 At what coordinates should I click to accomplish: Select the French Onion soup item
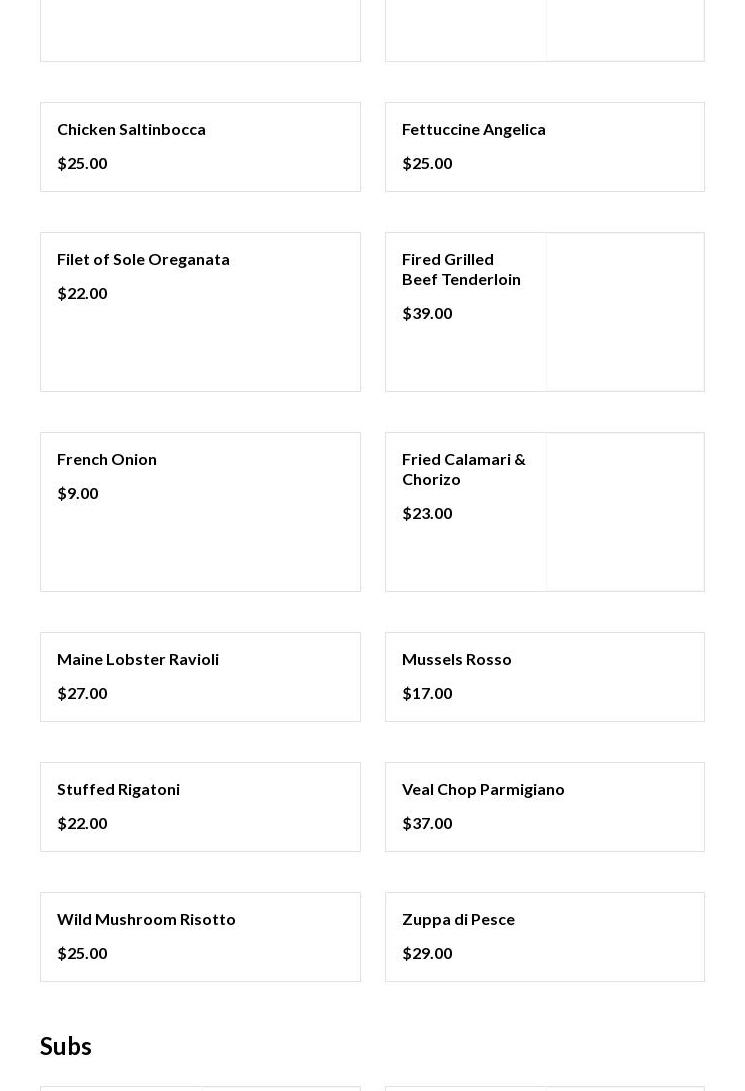point(107,459)
